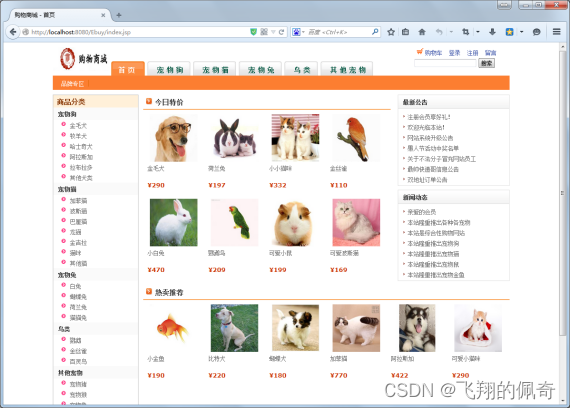The width and height of the screenshot is (571, 409).
Task: Click the undo arrow toolbar icon
Action: pyautogui.click(x=439, y=32)
